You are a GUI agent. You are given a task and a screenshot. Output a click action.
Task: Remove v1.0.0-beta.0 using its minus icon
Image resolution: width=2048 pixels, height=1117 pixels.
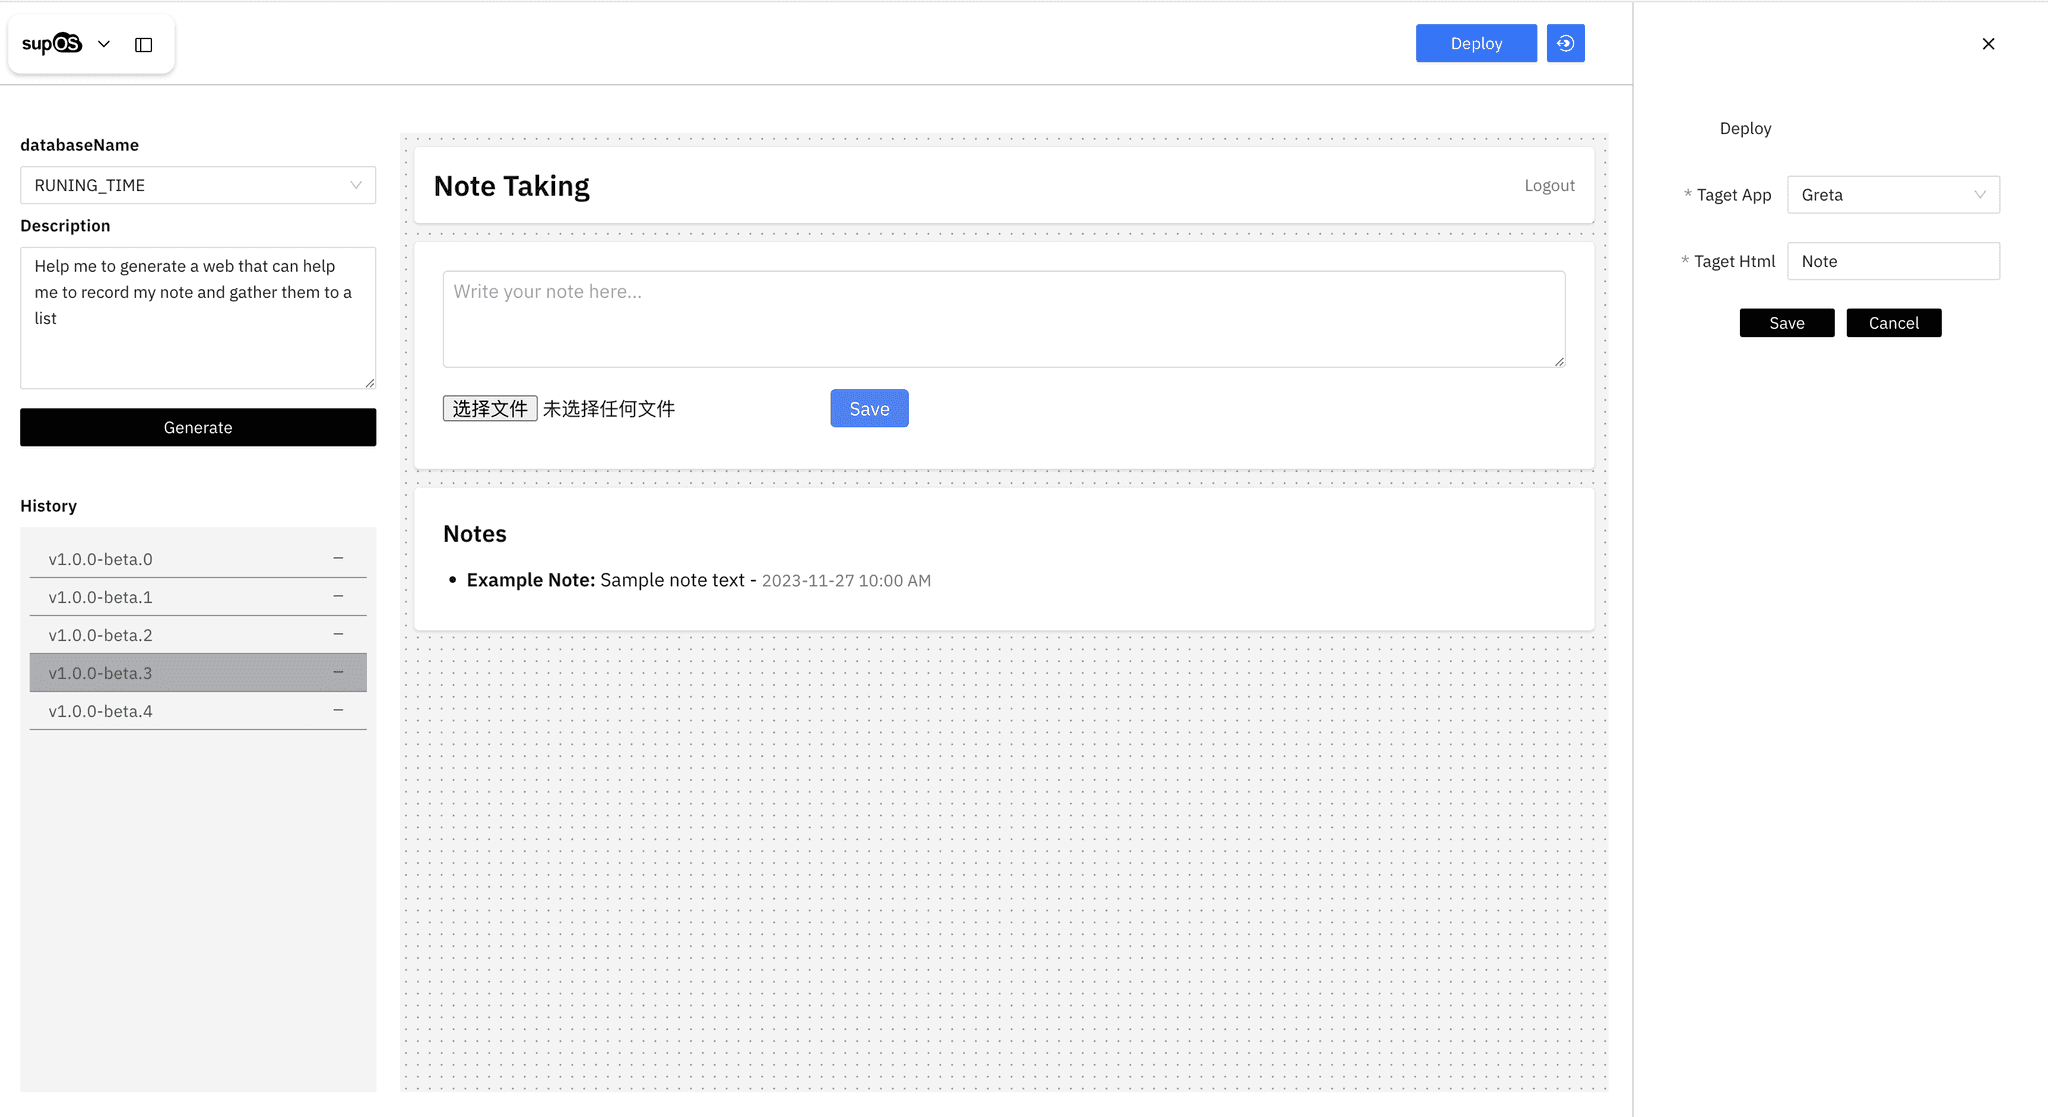[x=338, y=558]
